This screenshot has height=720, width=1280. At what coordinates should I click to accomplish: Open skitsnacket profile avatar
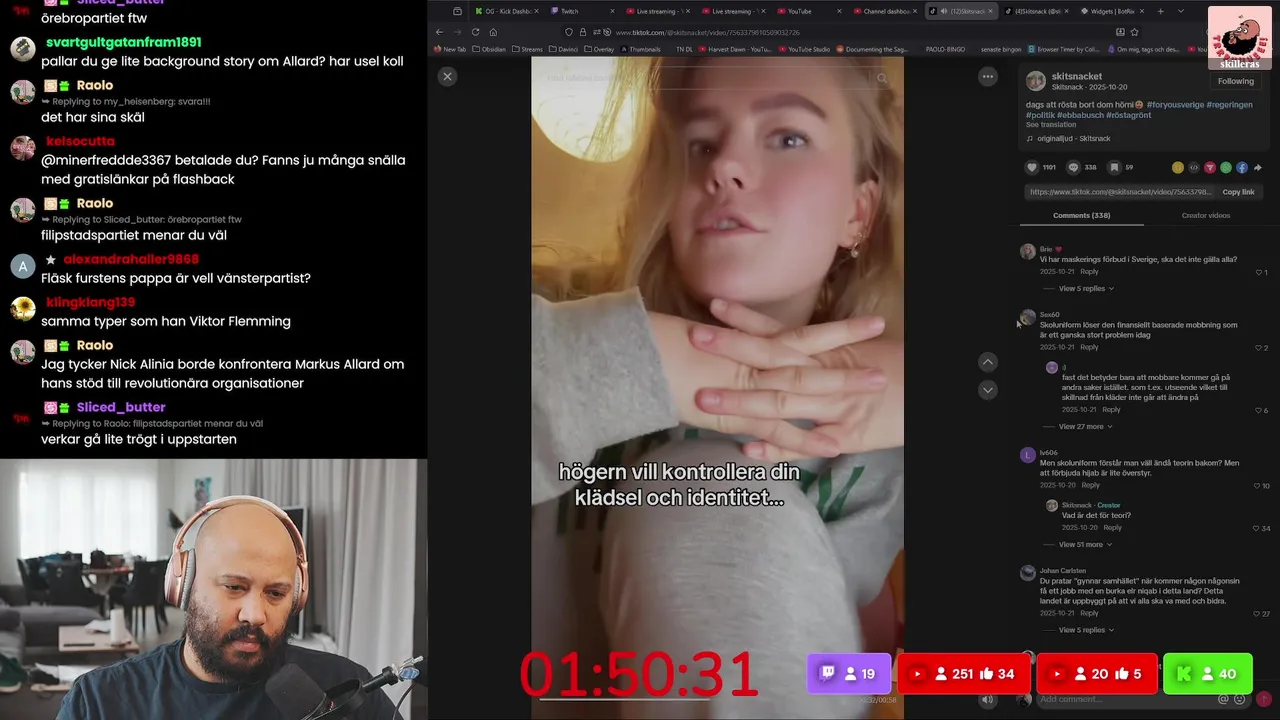coord(1036,81)
